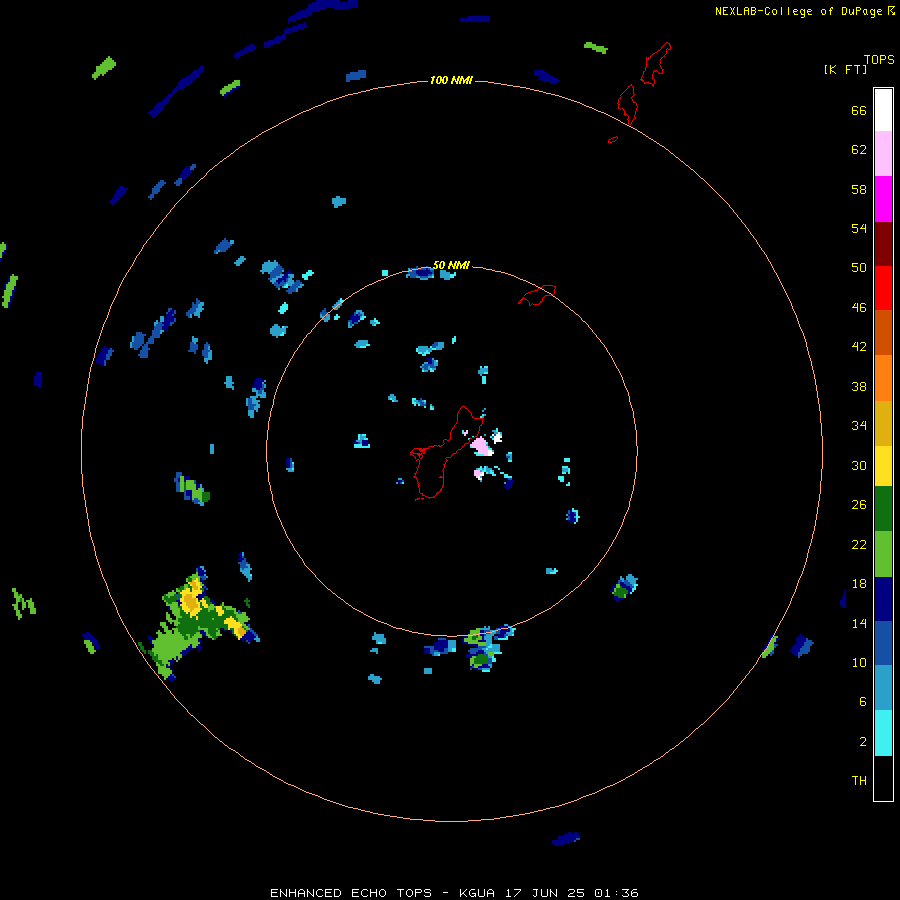This screenshot has height=900, width=900.
Task: Click the light pink legend swatch
Action: point(883,154)
